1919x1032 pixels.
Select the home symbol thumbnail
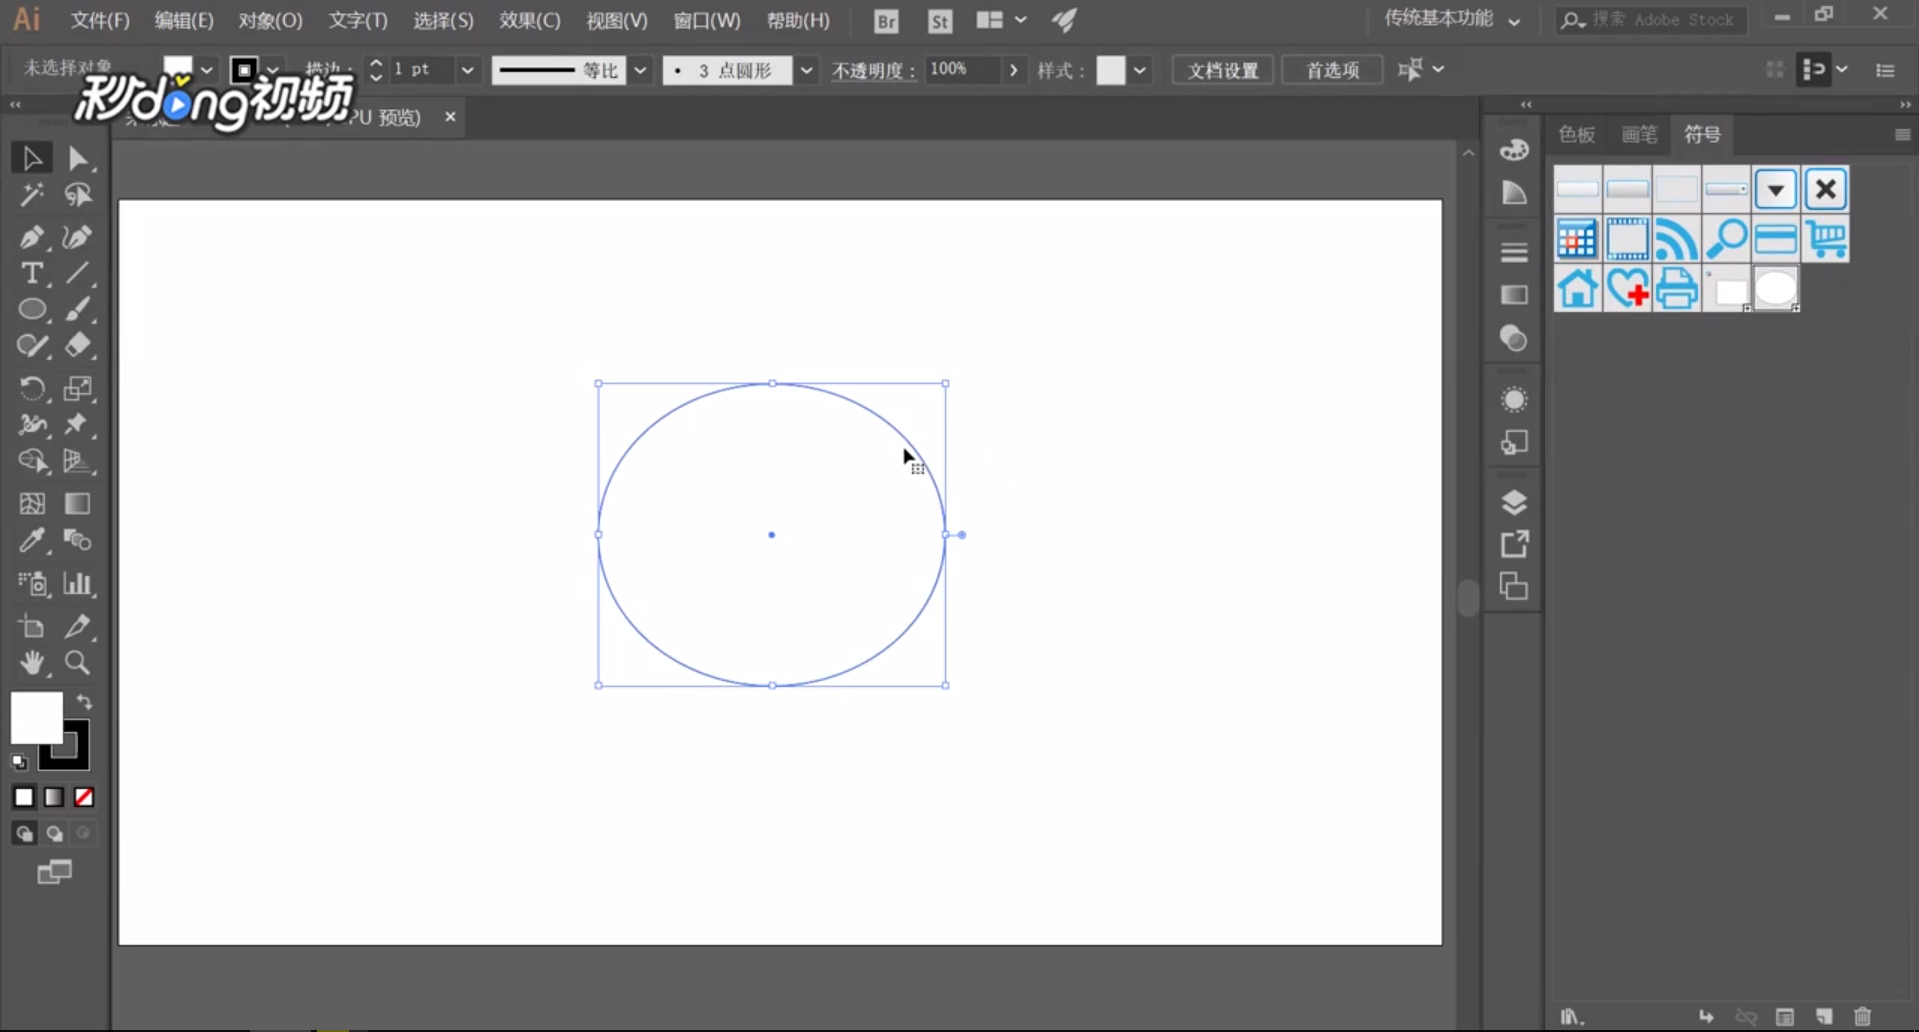tap(1578, 289)
